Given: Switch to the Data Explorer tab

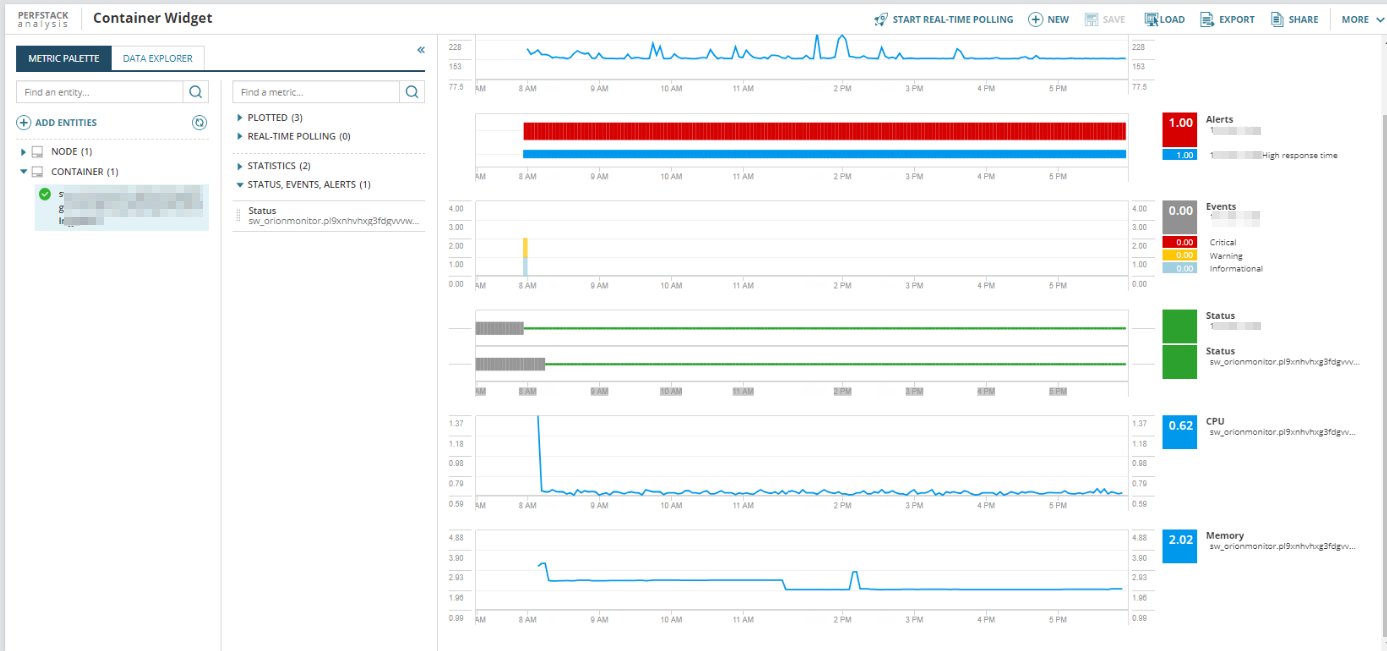Looking at the screenshot, I should click(x=158, y=58).
